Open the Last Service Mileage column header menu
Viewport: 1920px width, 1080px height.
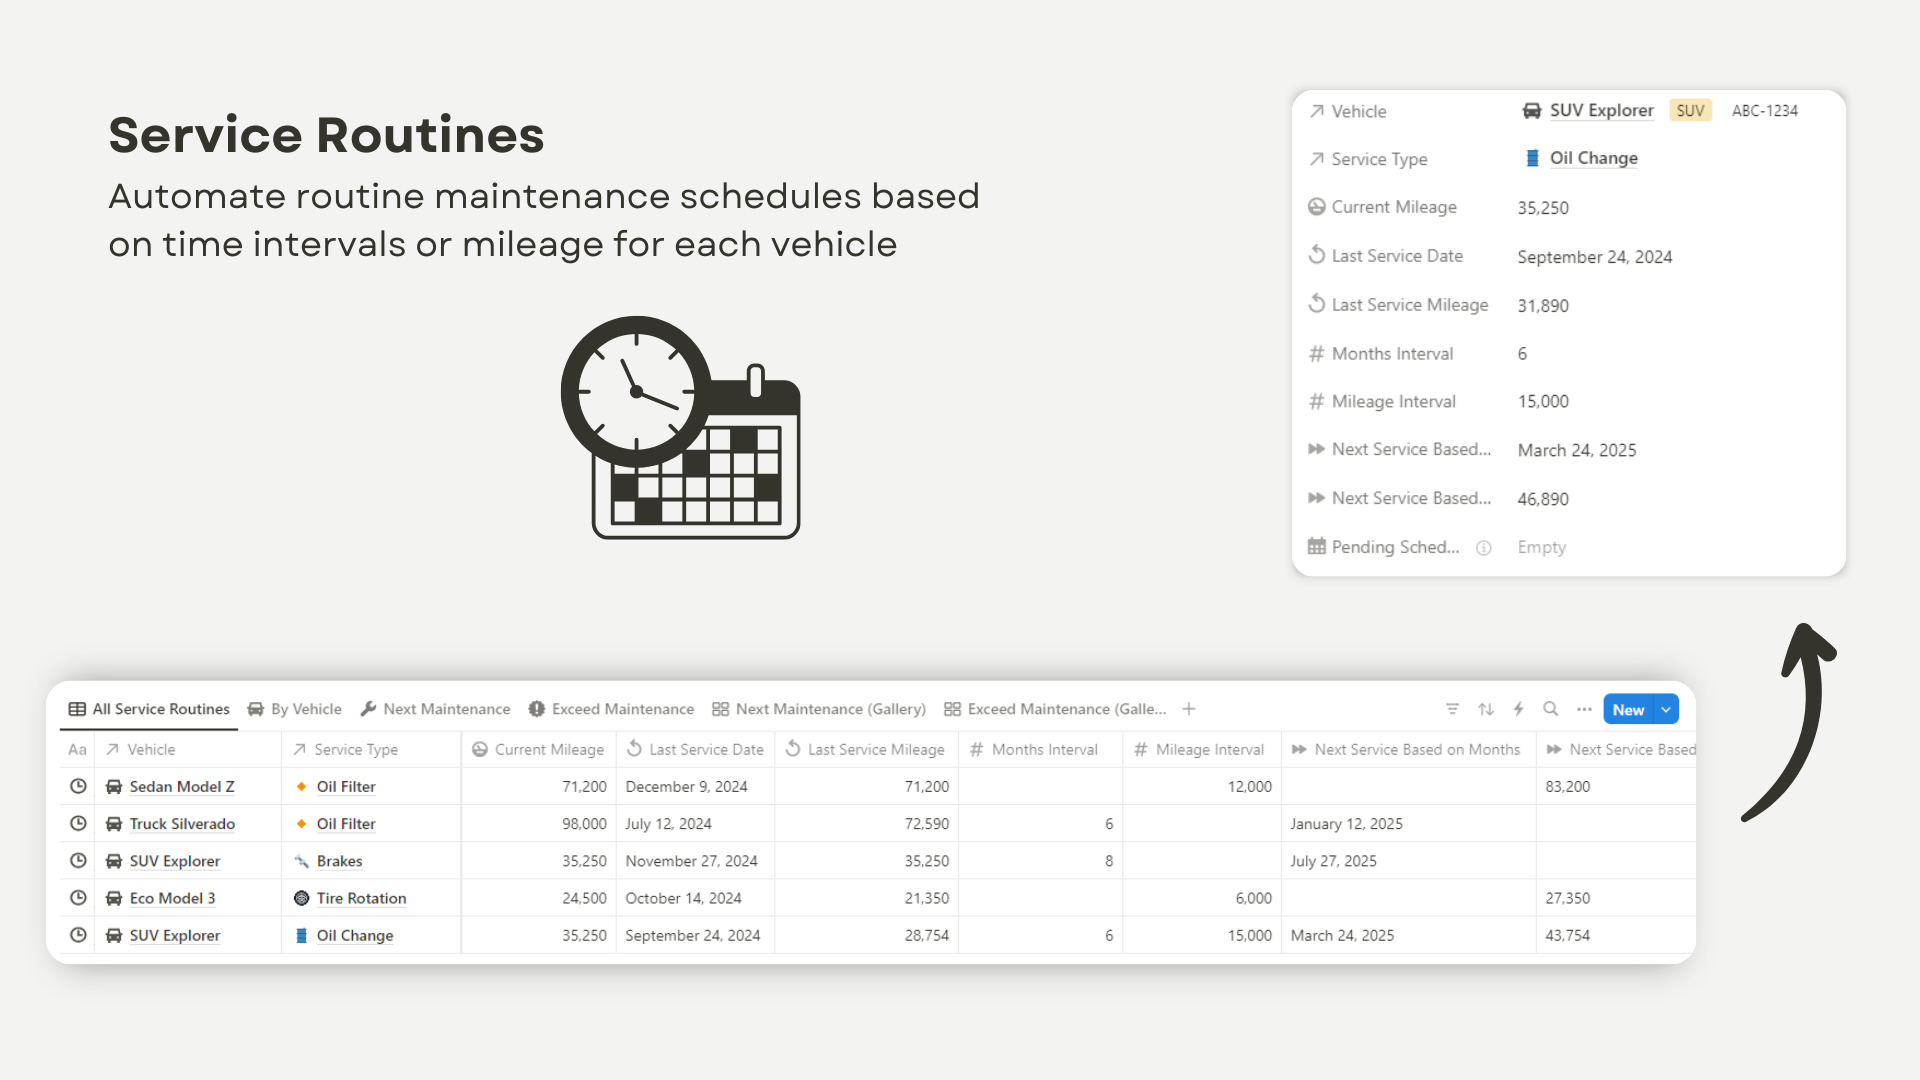coord(866,749)
